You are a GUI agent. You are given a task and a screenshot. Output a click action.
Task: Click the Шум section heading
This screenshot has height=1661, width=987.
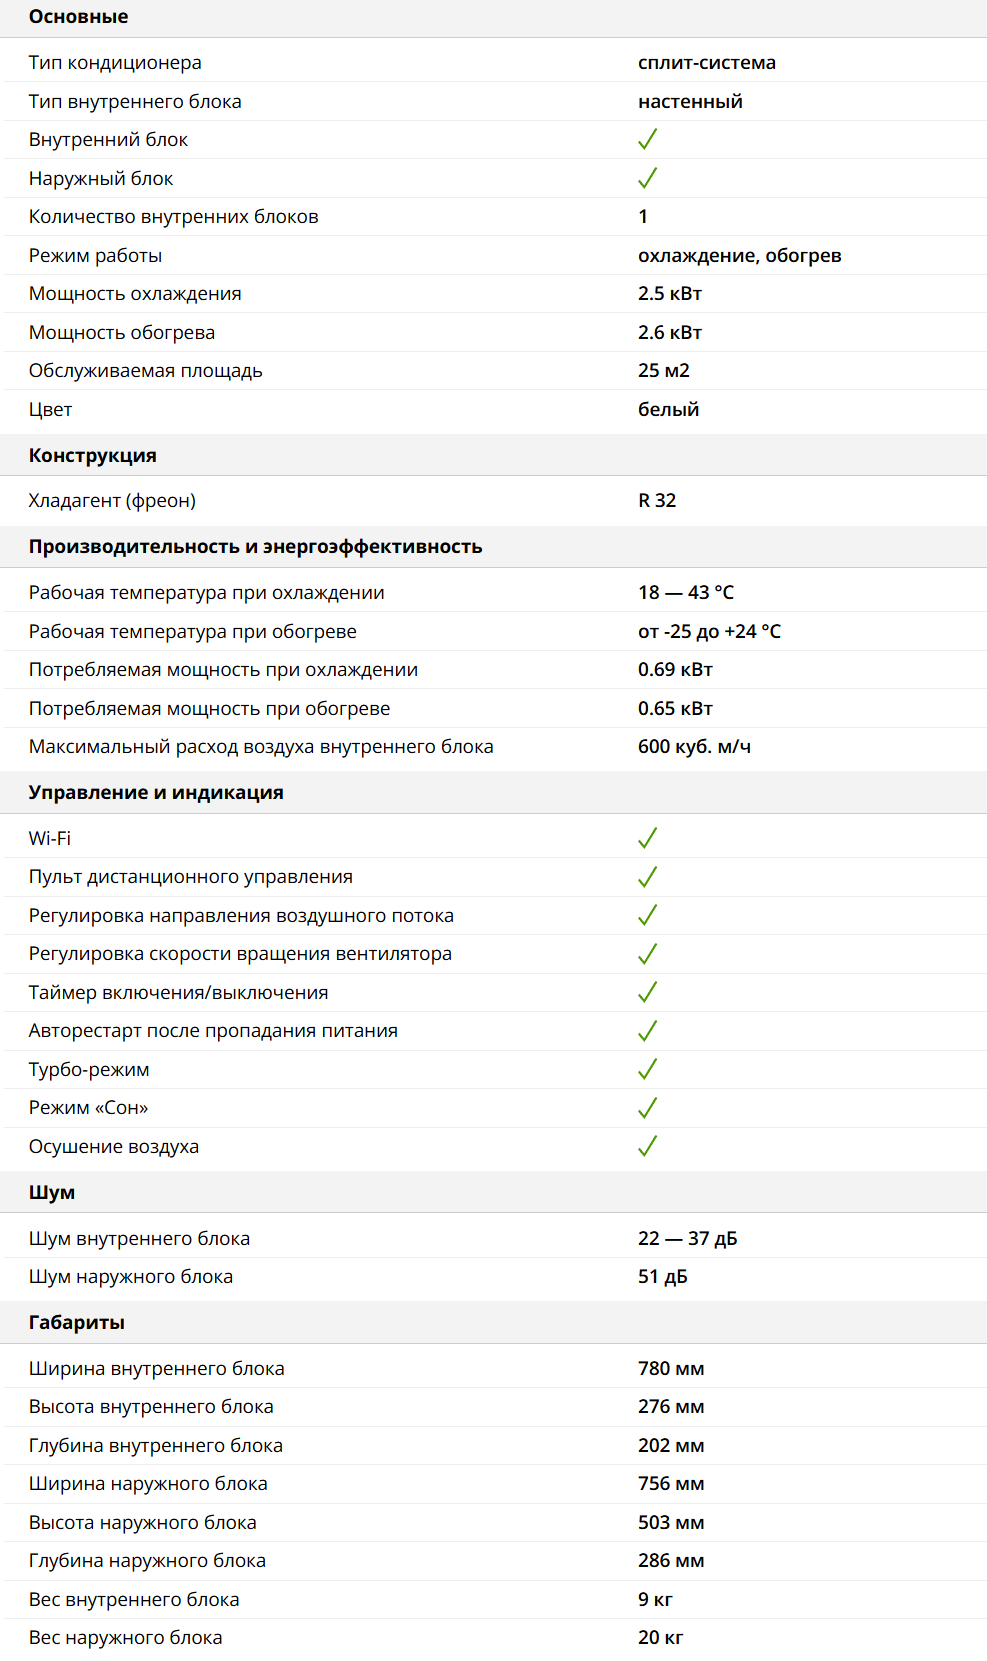[x=52, y=1193]
